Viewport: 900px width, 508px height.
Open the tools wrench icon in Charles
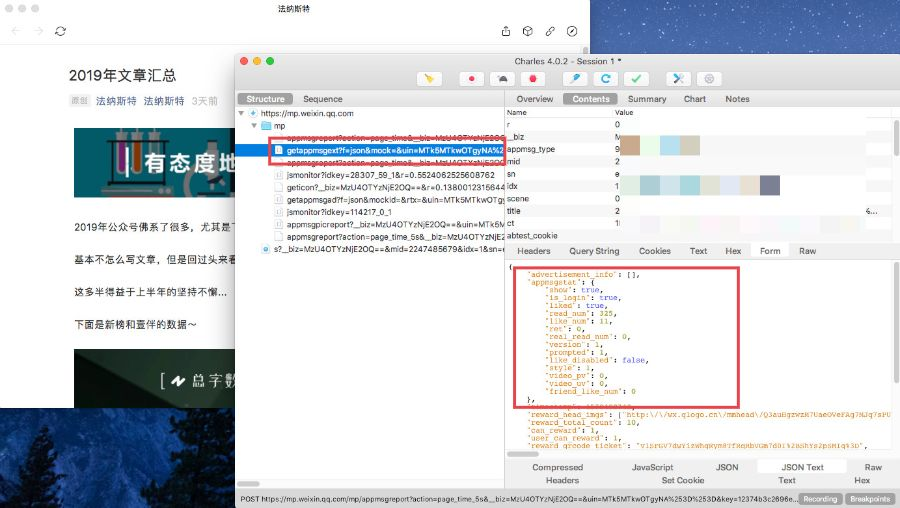[678, 79]
